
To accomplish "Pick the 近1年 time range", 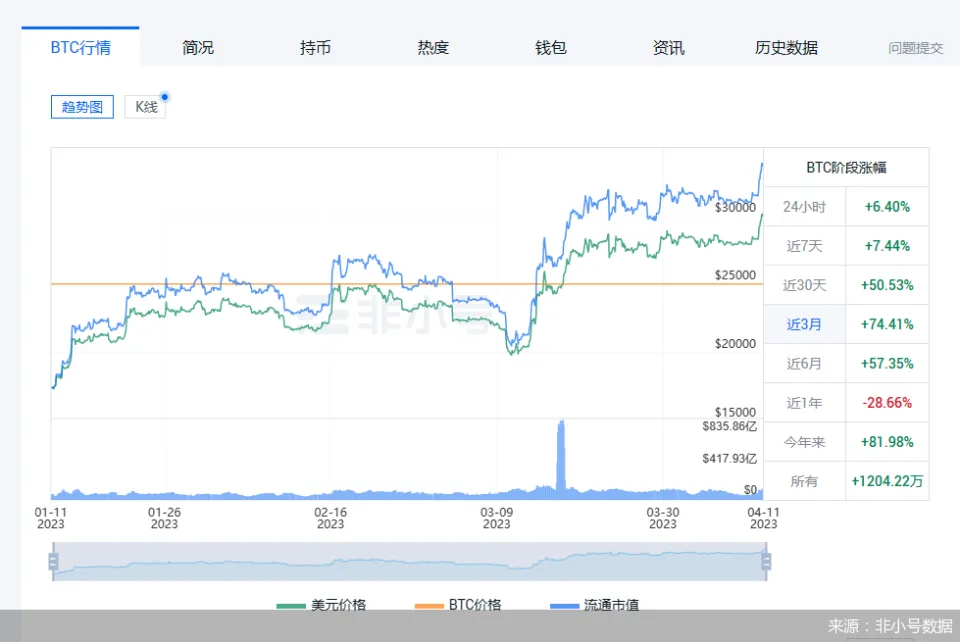I will tap(804, 402).
